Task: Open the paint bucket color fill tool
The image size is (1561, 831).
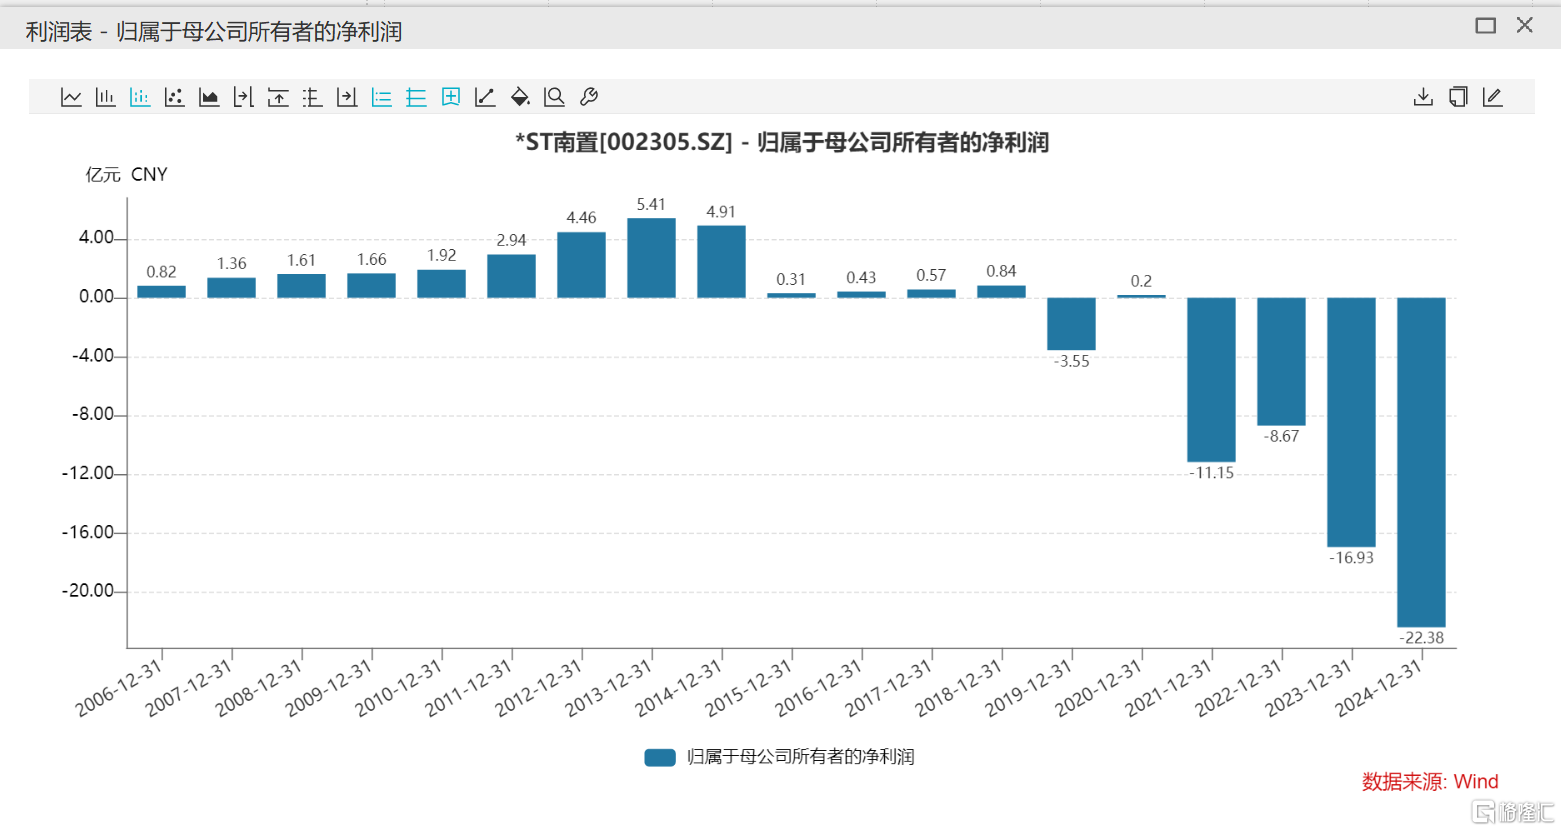Action: tap(520, 97)
